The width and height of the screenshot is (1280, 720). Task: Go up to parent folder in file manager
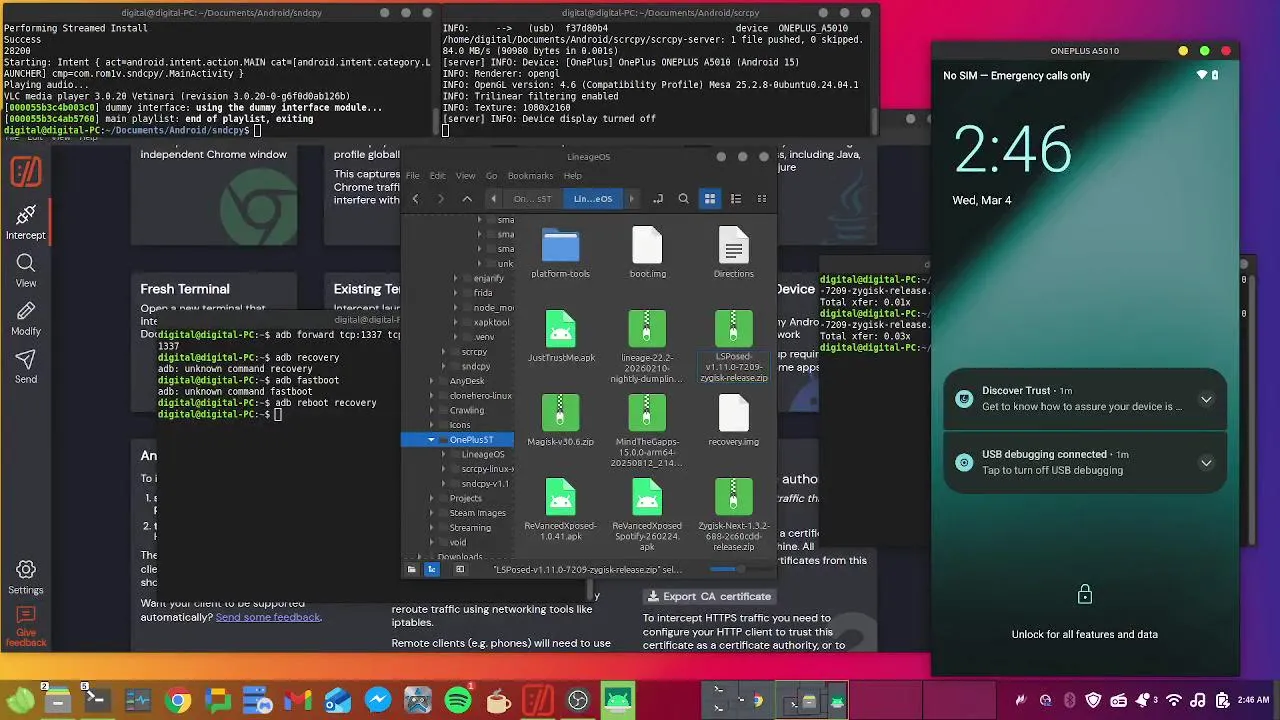(467, 199)
